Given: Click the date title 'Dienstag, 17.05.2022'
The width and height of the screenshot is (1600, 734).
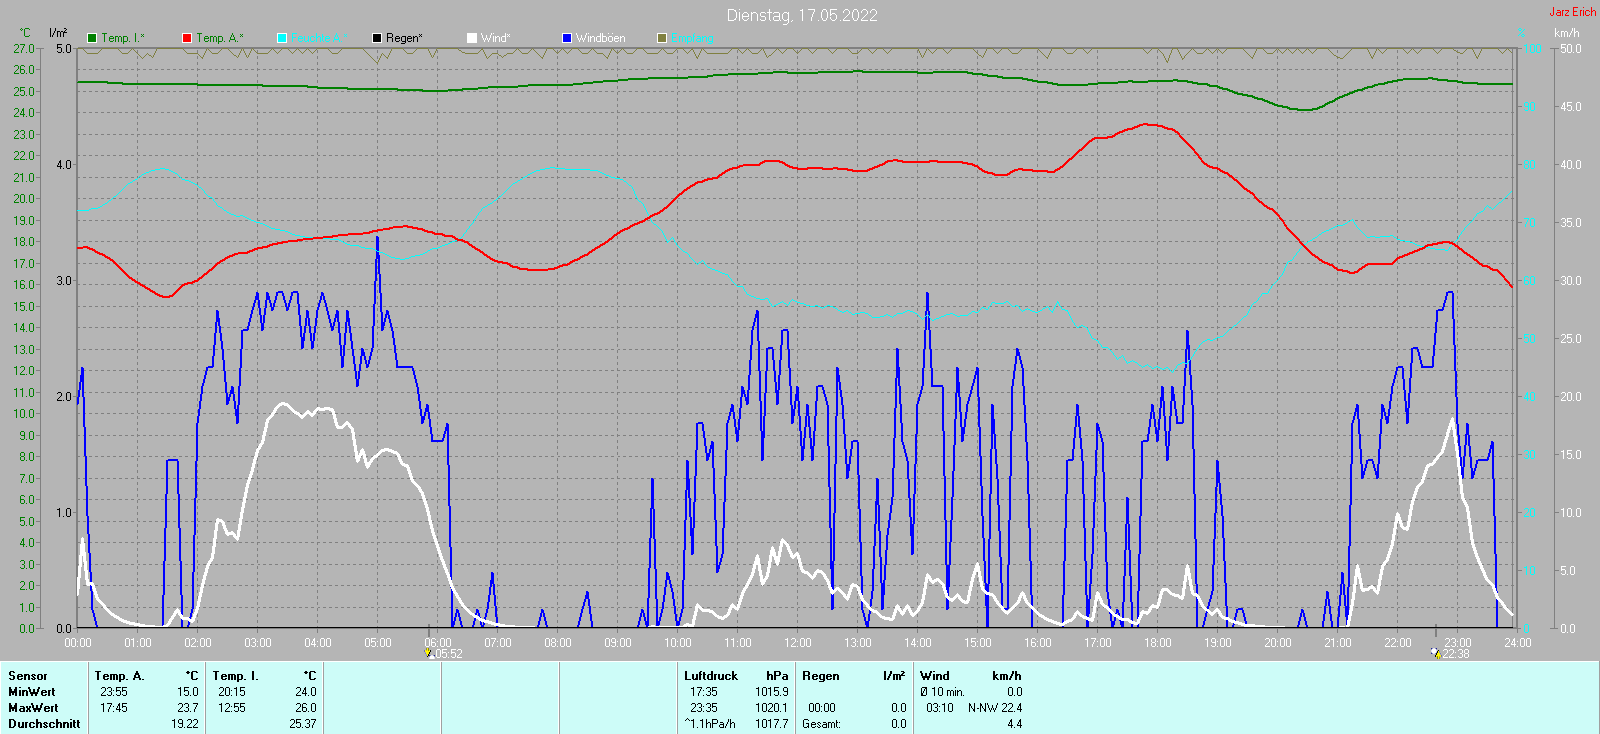Looking at the screenshot, I should [x=802, y=15].
